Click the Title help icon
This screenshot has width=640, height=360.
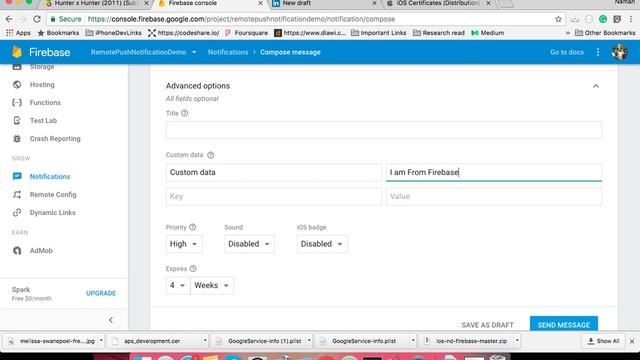point(184,113)
